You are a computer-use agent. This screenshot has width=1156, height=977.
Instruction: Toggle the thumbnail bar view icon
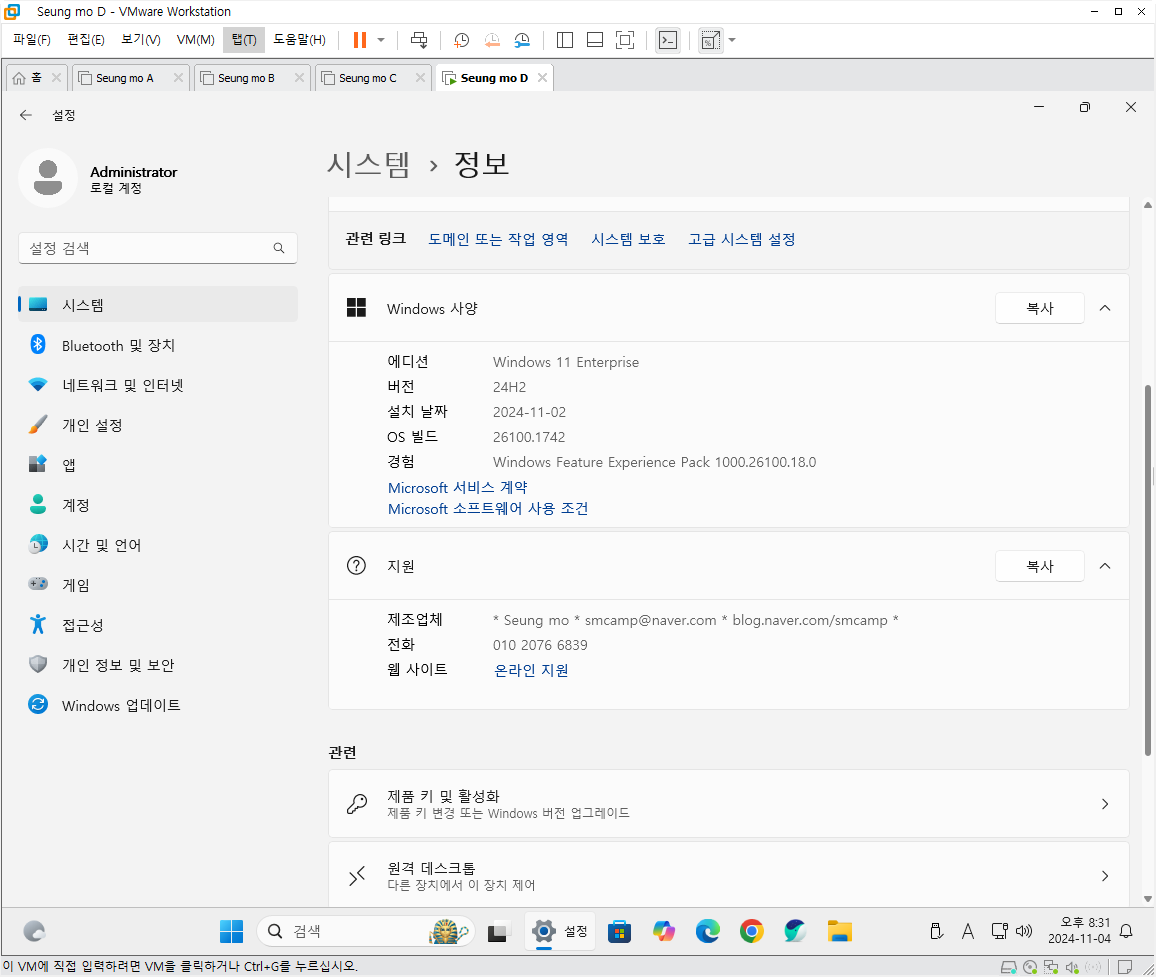tap(595, 40)
